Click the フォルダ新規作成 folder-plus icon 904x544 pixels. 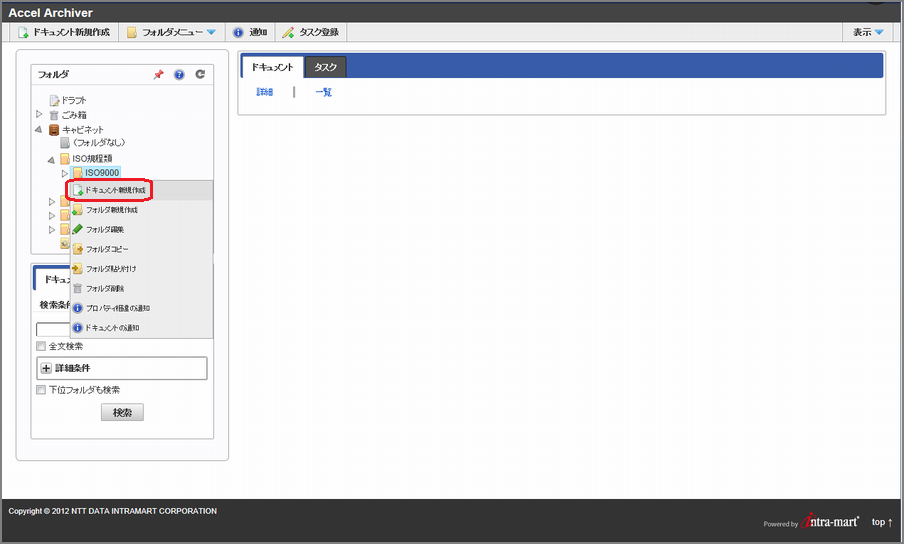[x=77, y=210]
